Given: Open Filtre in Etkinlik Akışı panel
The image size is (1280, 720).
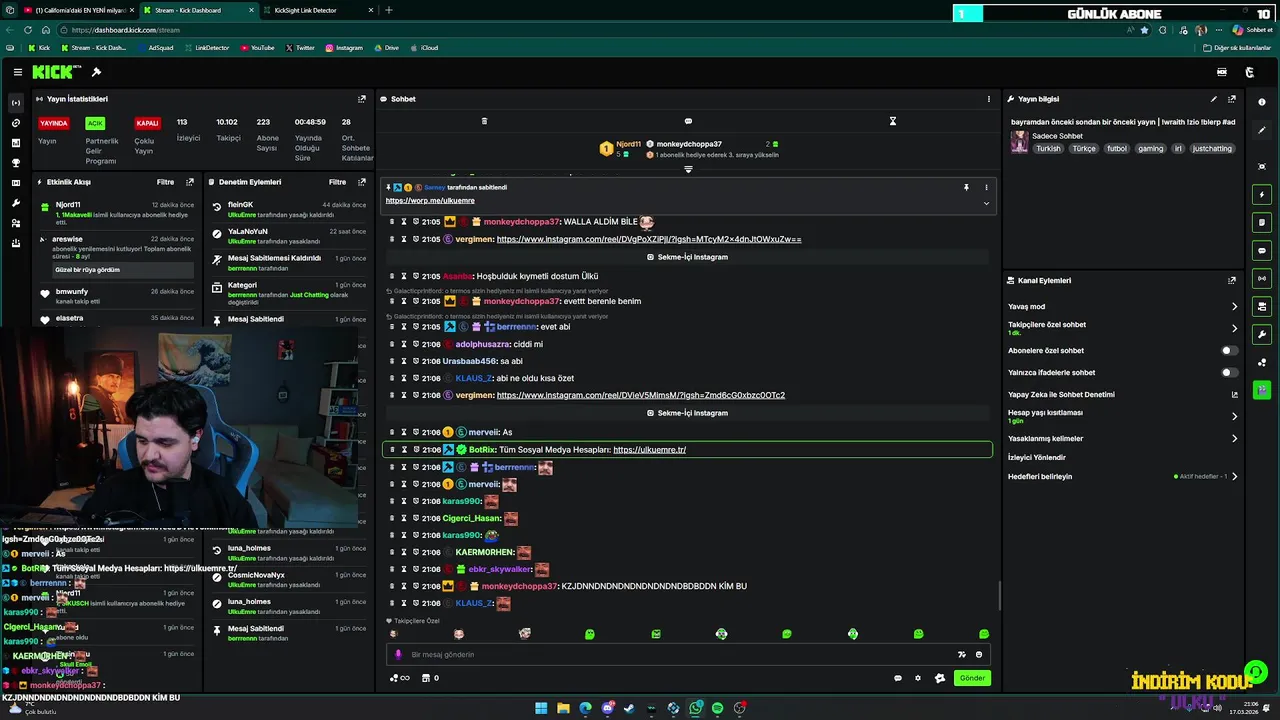Looking at the screenshot, I should [x=165, y=182].
